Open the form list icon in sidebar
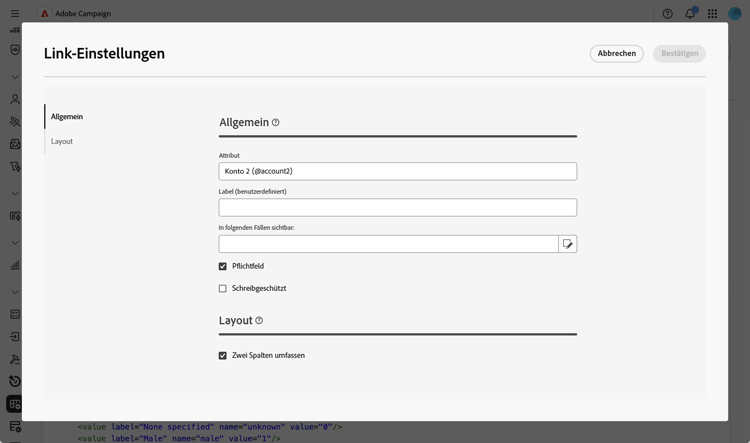Screen dimensions: 750x443 pos(15,314)
